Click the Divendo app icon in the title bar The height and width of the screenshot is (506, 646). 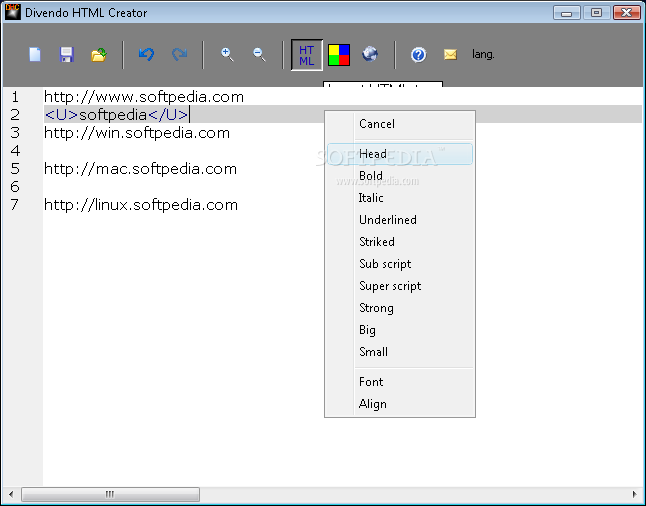[x=13, y=12]
